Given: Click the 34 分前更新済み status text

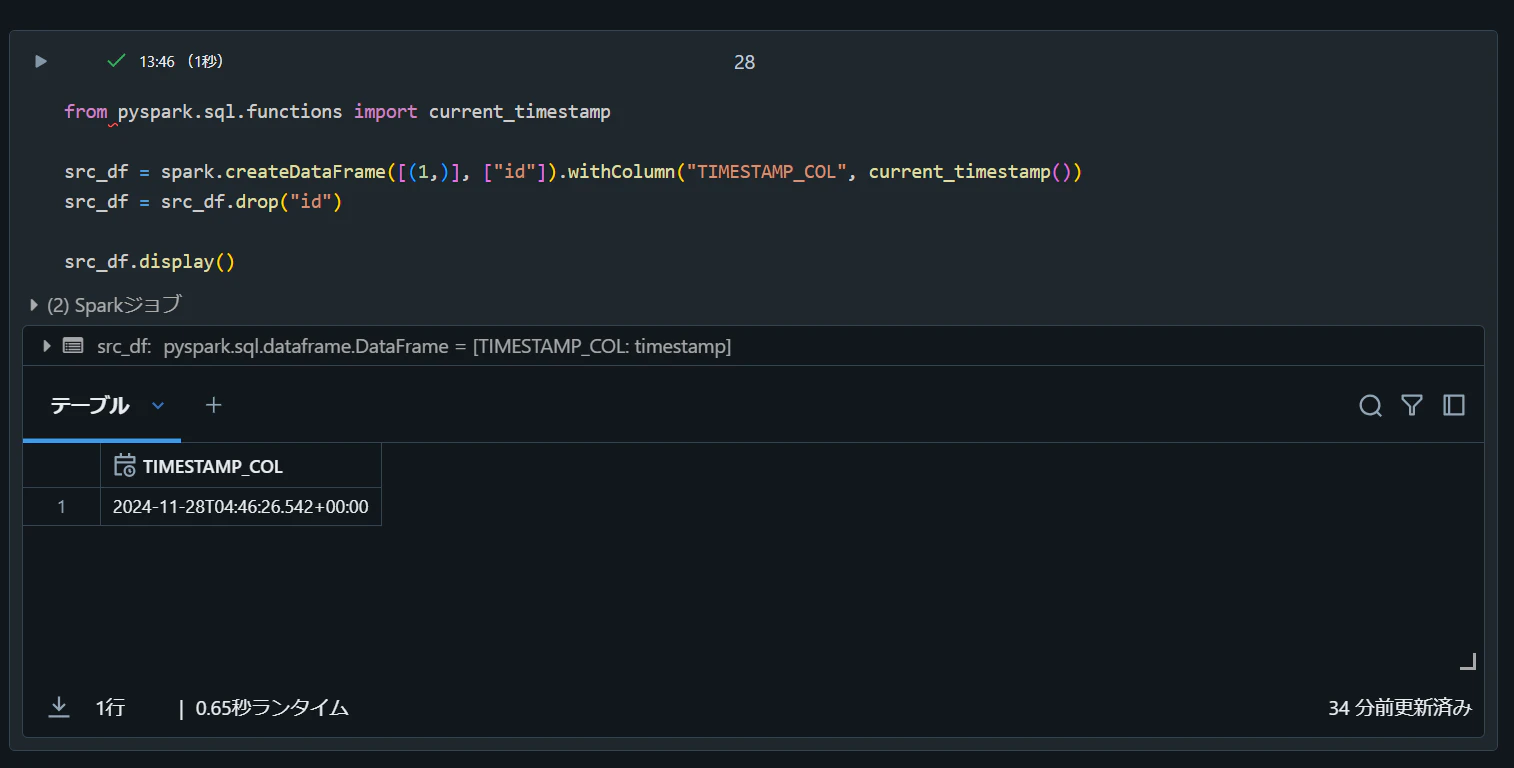Looking at the screenshot, I should coord(1400,708).
